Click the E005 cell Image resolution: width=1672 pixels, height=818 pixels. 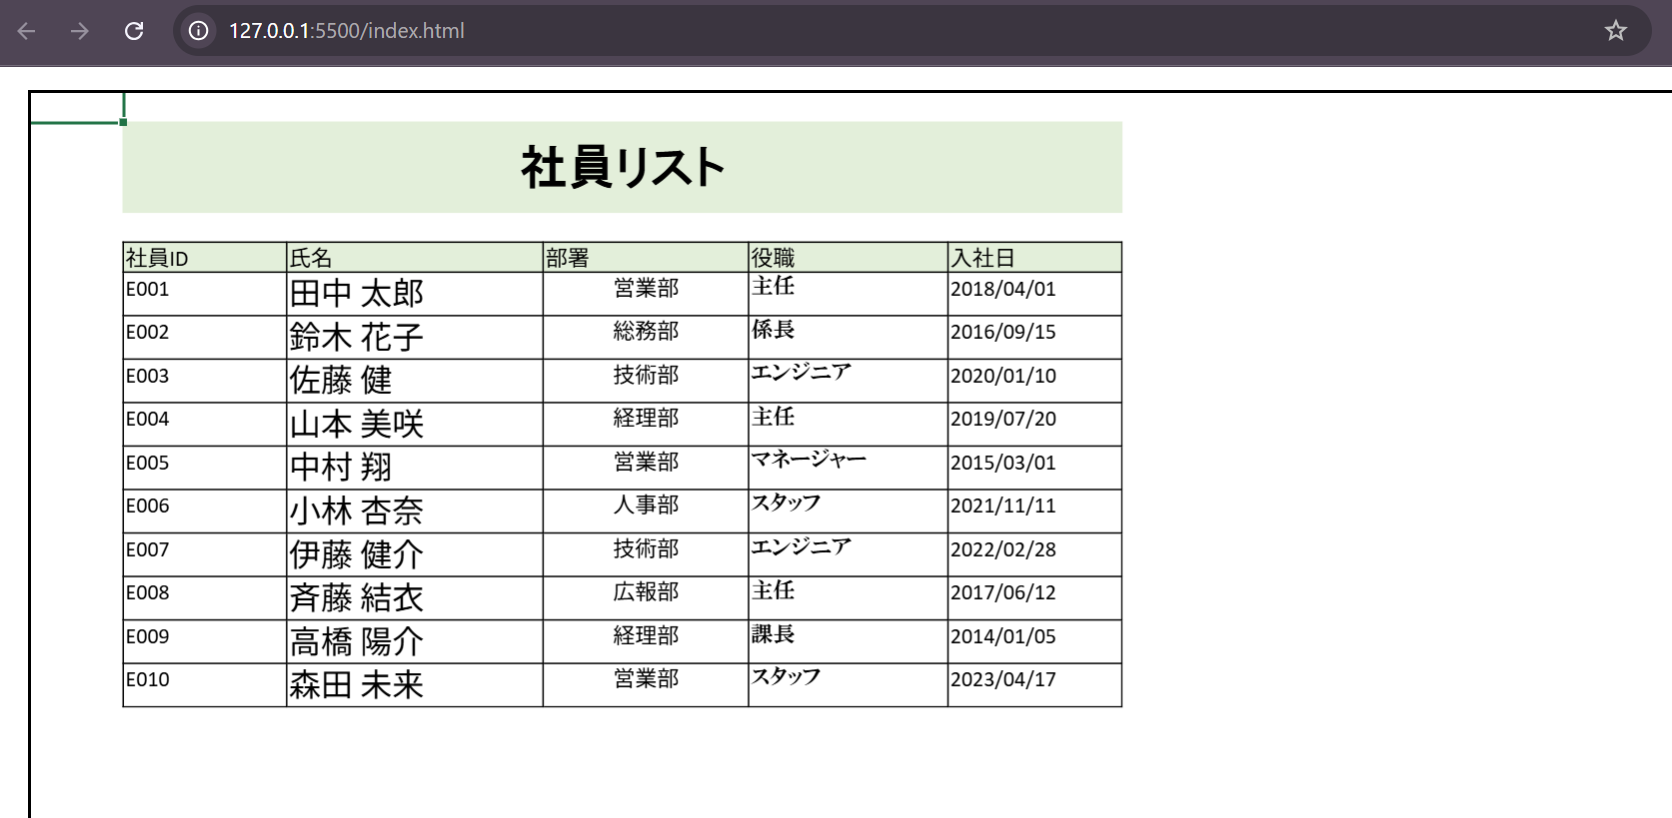tap(204, 468)
